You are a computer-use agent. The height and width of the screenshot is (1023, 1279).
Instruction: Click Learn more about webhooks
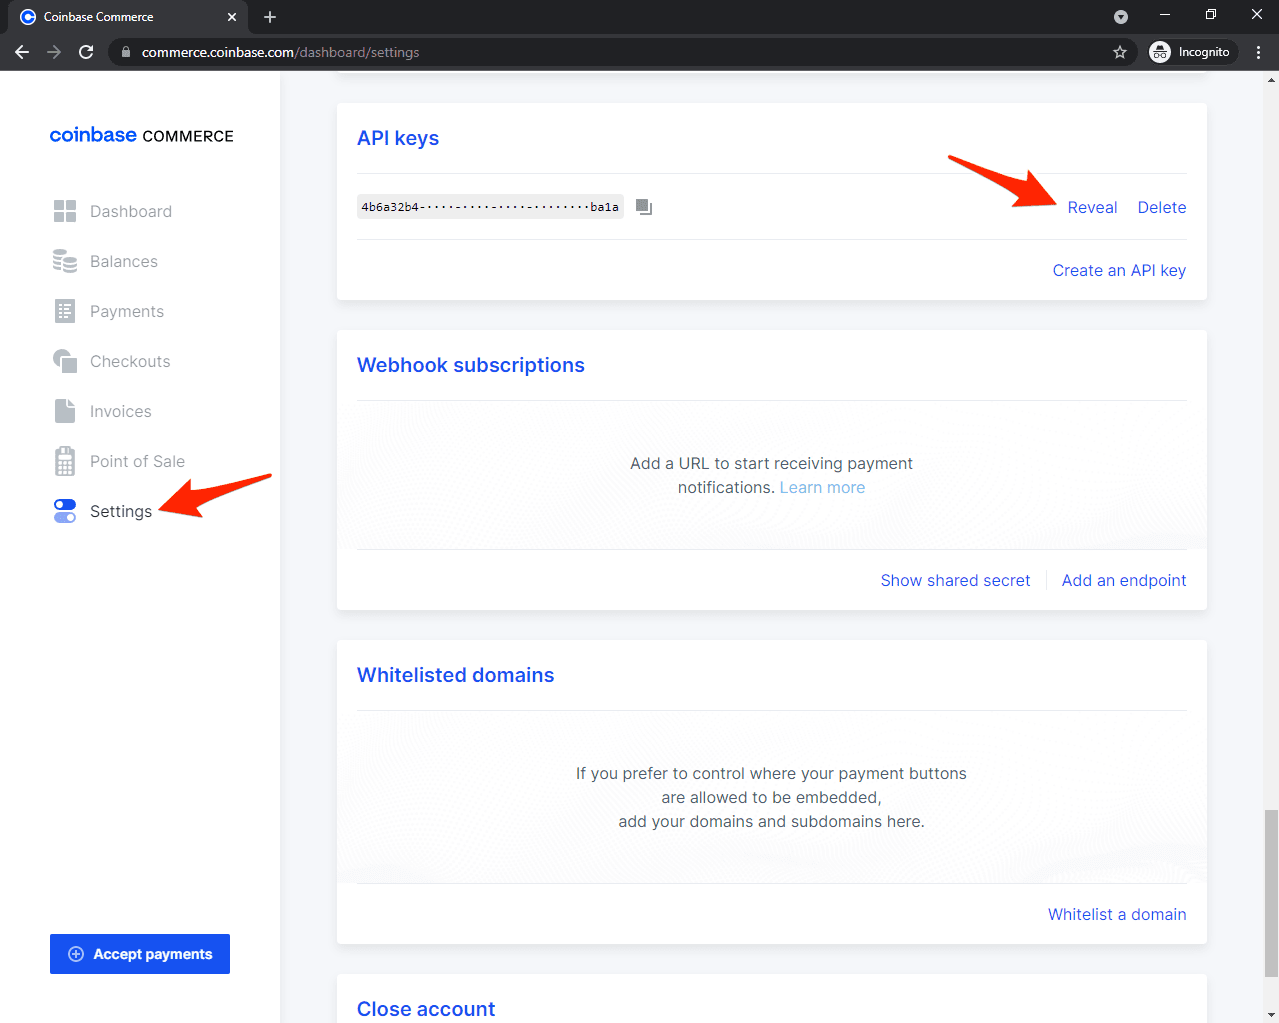point(822,487)
